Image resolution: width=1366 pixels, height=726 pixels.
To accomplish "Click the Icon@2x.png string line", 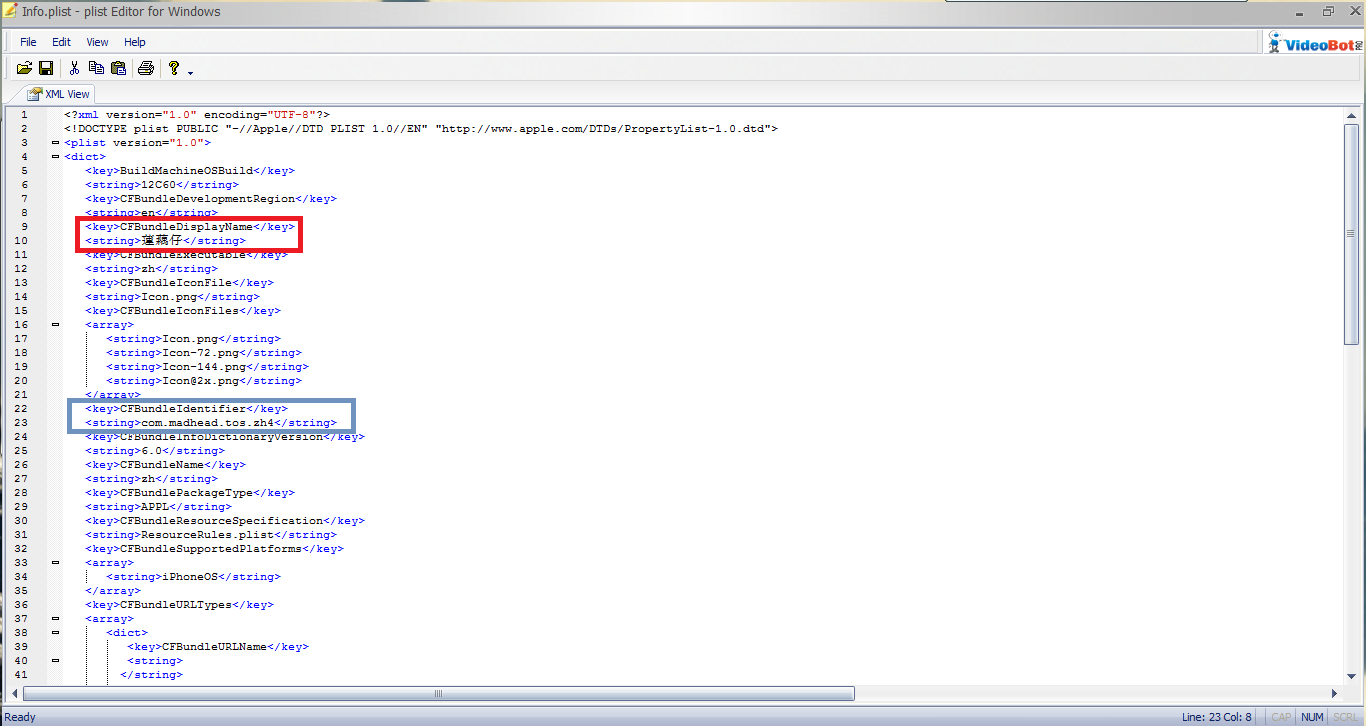I will [x=204, y=381].
